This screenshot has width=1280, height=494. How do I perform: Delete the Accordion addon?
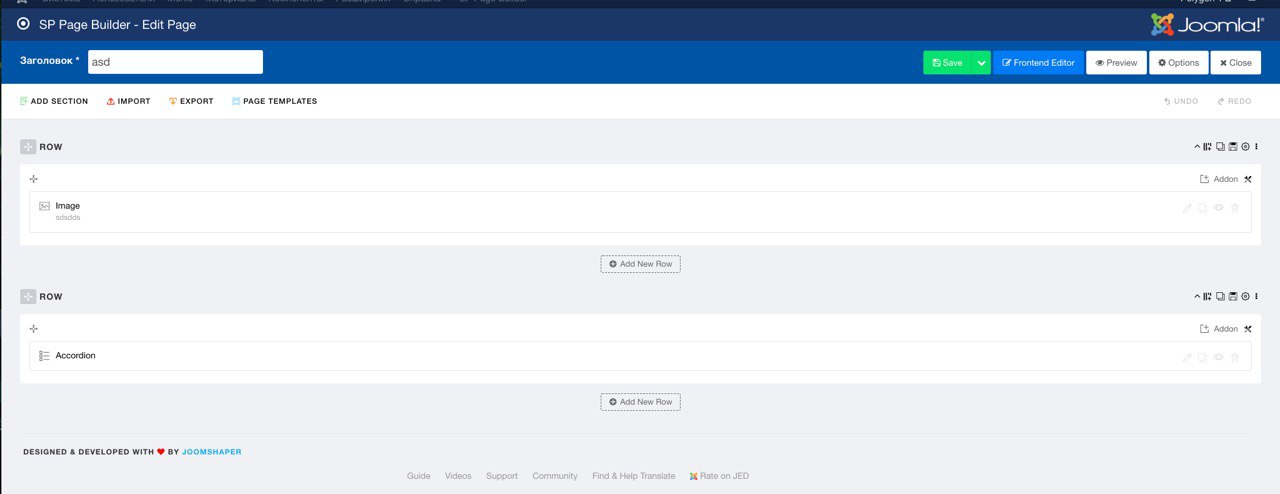tap(1235, 357)
